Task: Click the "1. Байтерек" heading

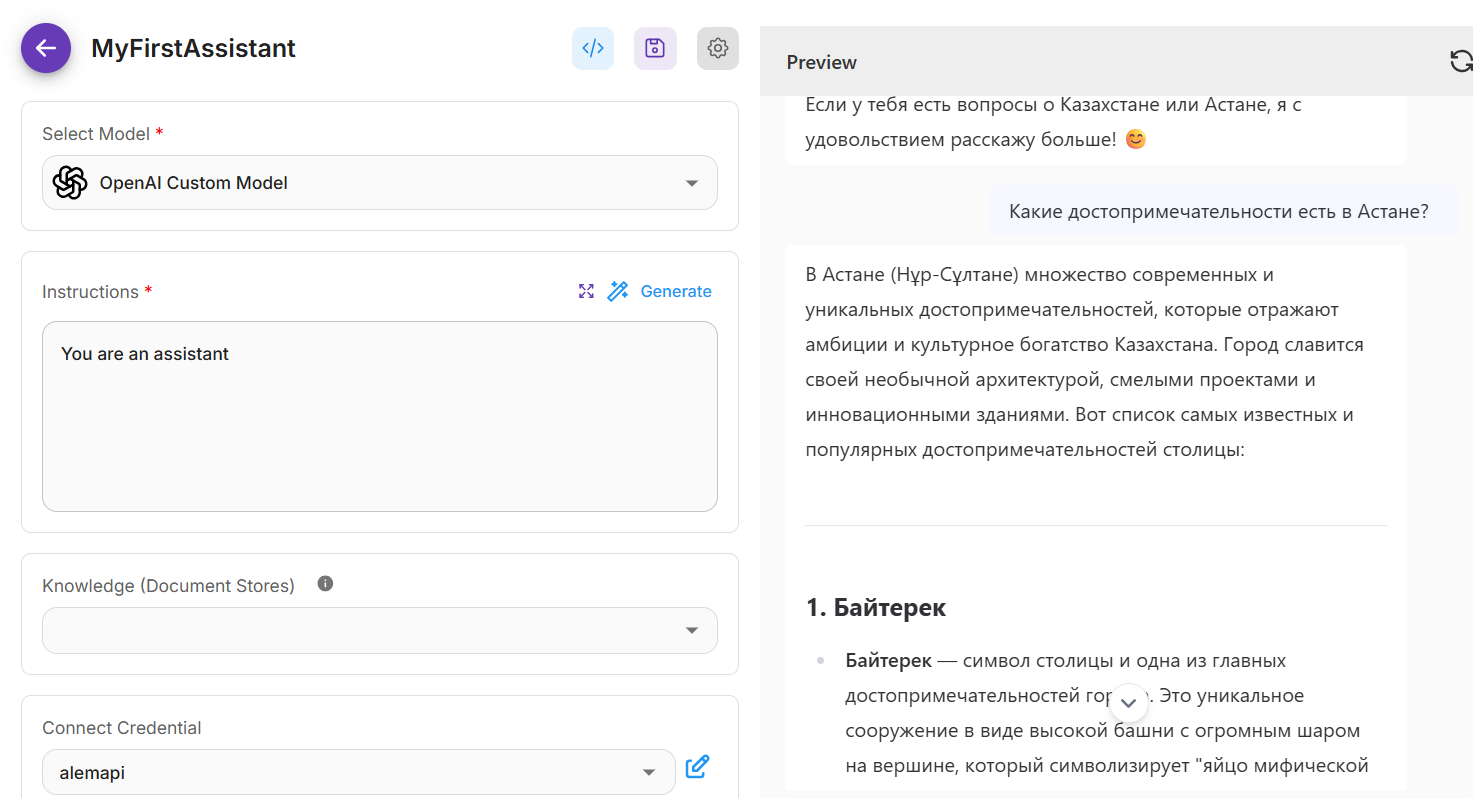Action: (875, 607)
